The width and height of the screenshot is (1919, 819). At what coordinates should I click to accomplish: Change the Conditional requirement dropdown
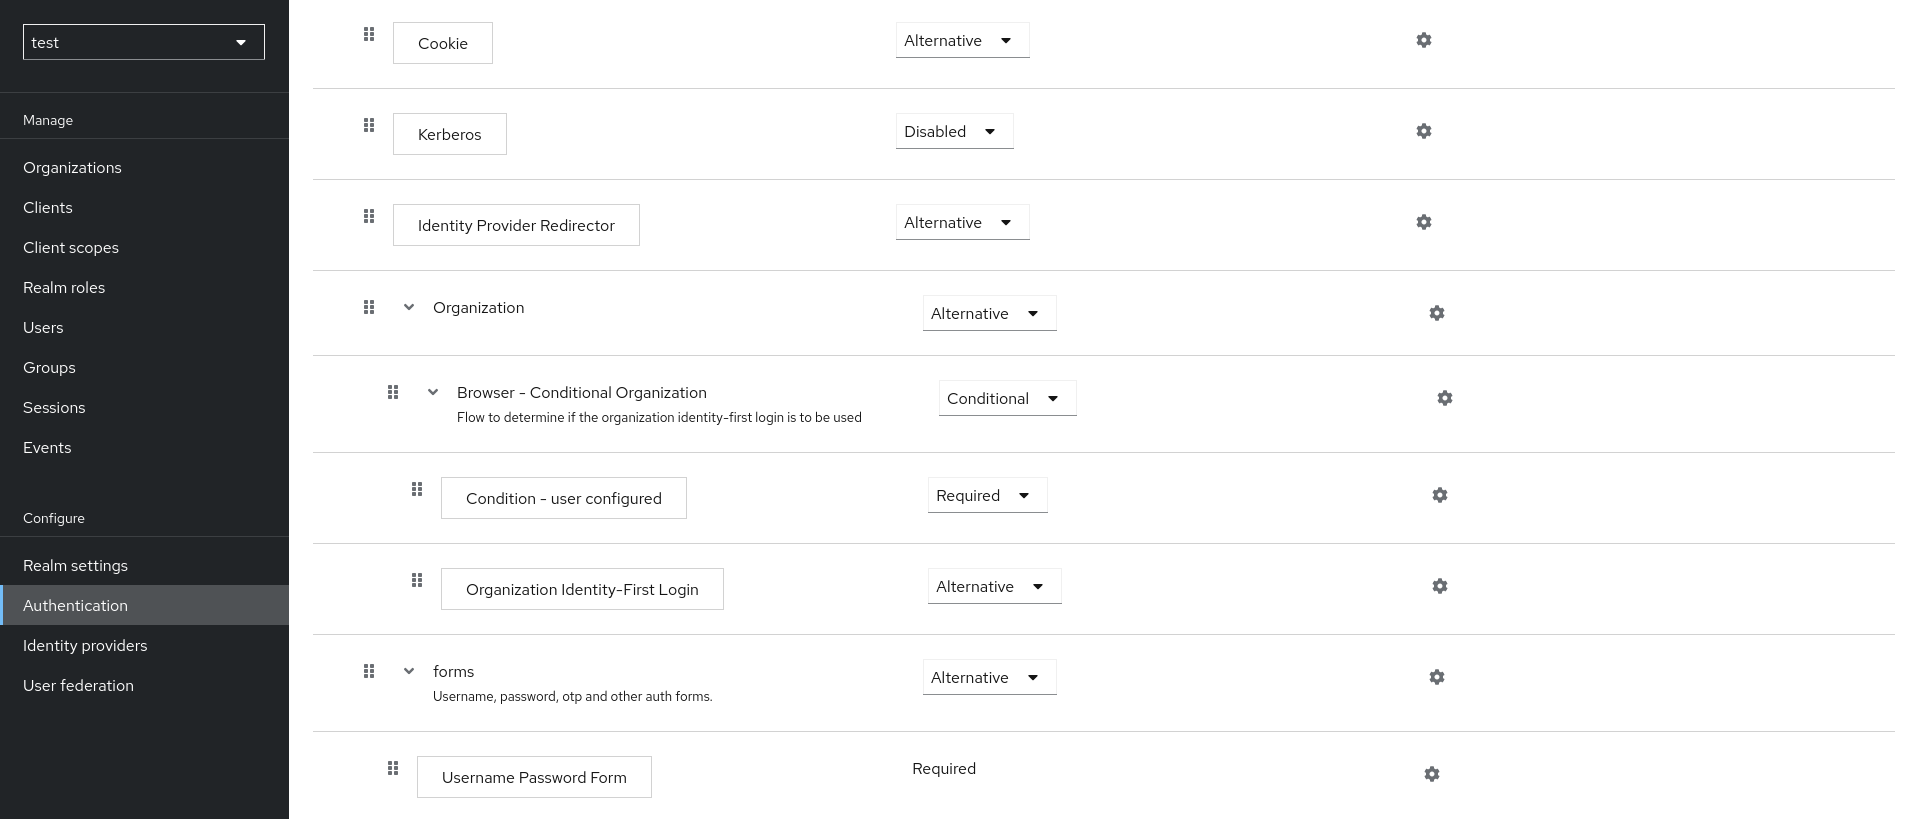[x=1007, y=399]
